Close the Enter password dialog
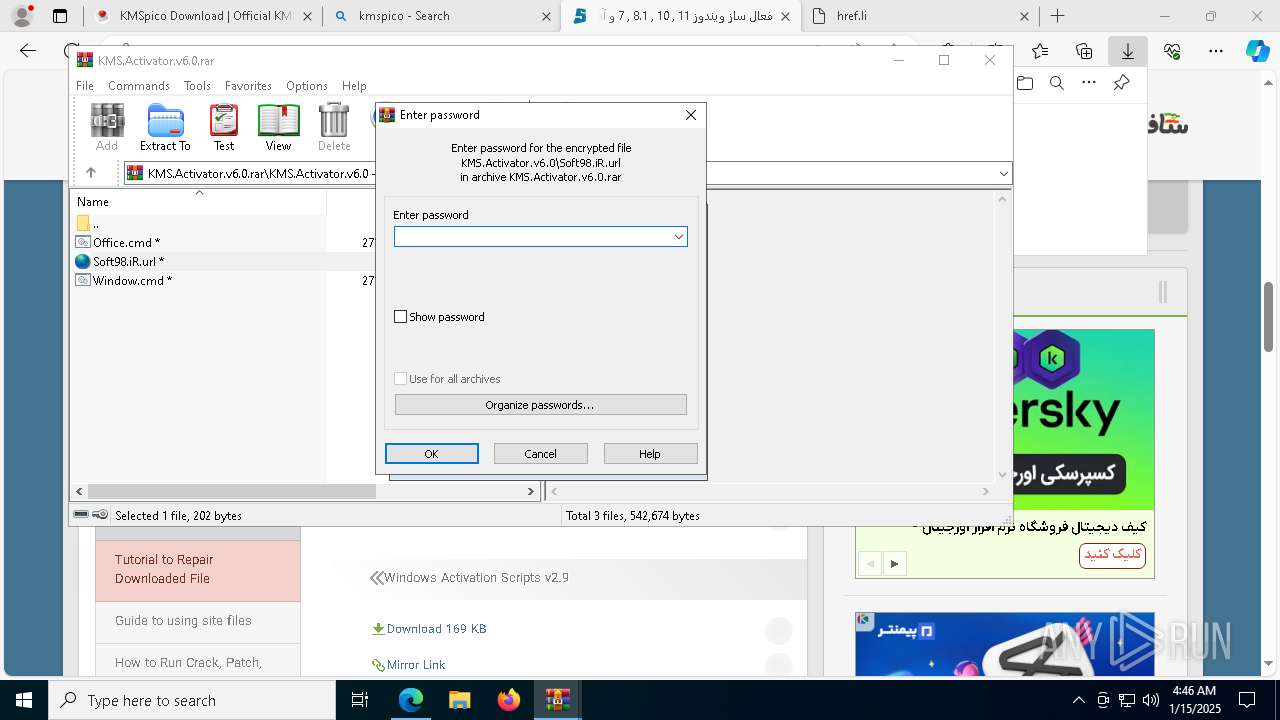Viewport: 1280px width, 720px height. point(690,115)
